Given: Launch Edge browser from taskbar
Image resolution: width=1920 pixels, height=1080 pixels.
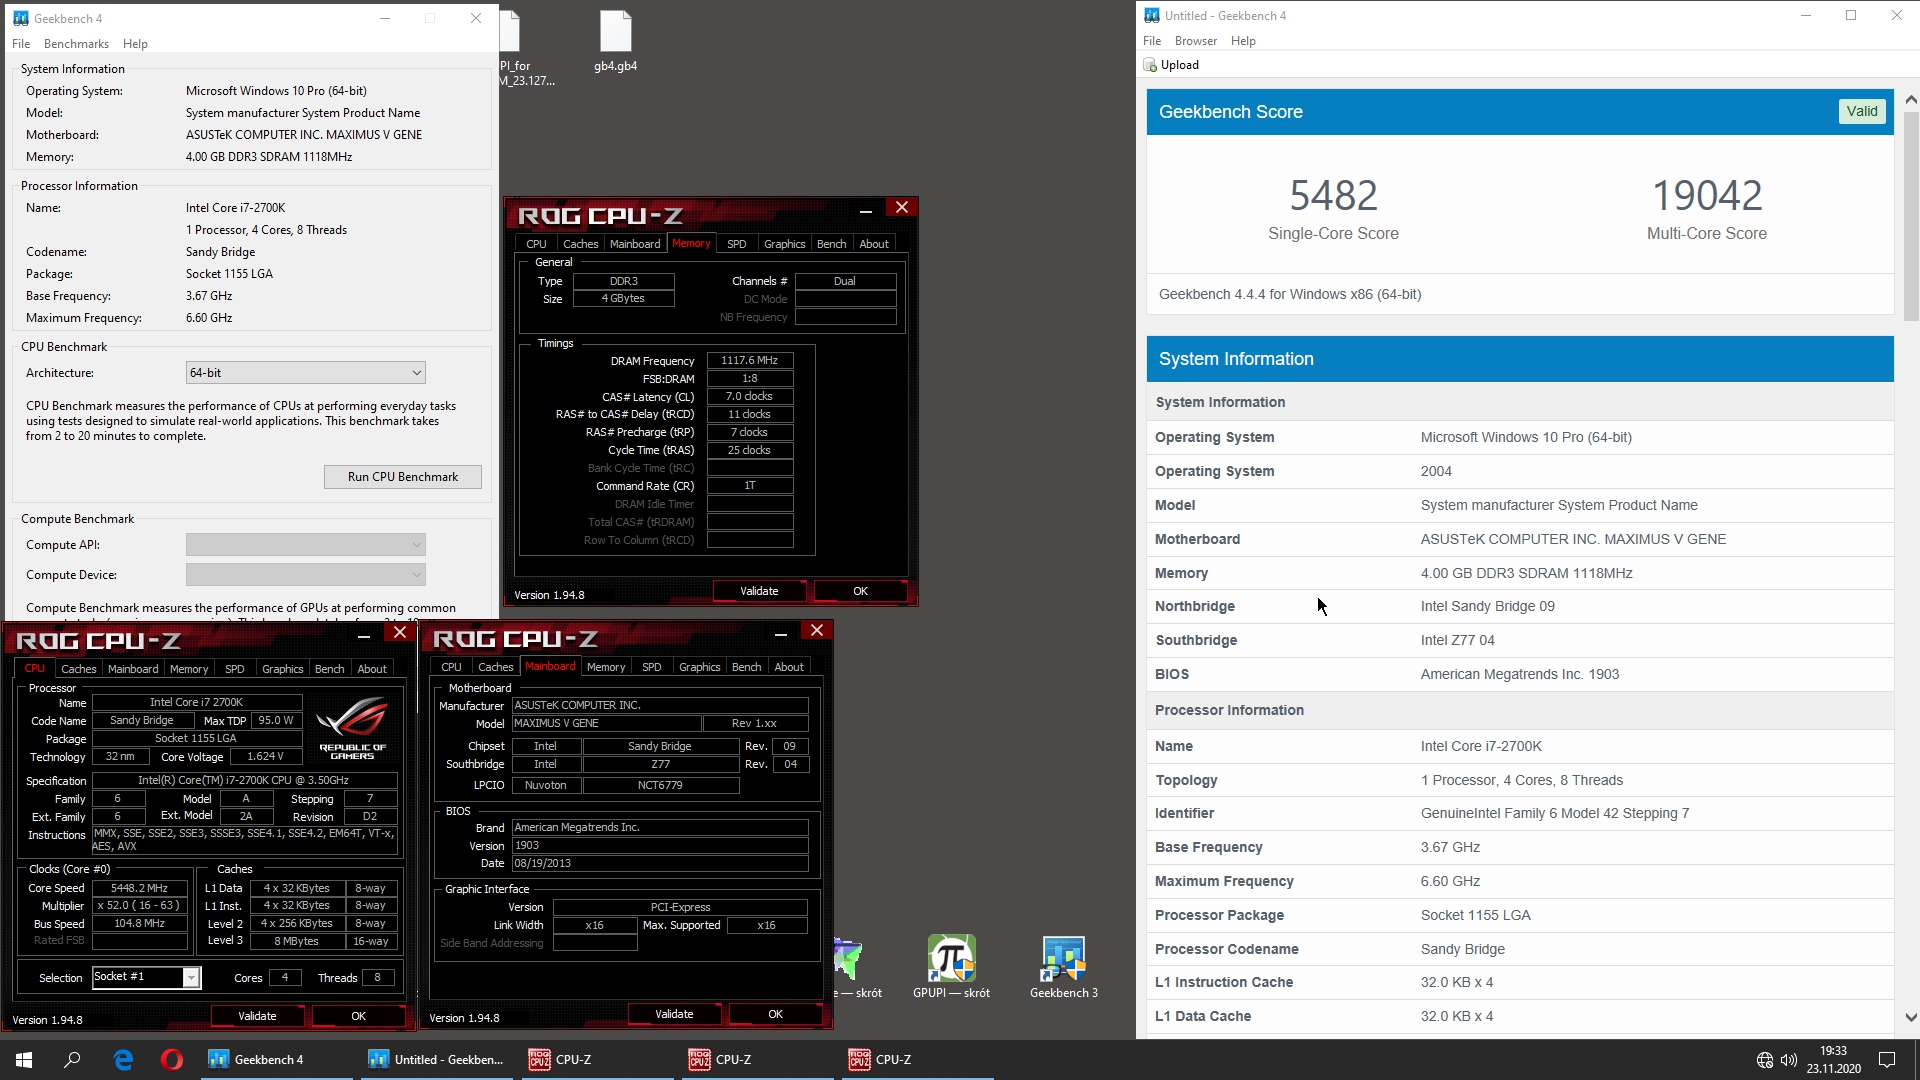Looking at the screenshot, I should tap(123, 1060).
